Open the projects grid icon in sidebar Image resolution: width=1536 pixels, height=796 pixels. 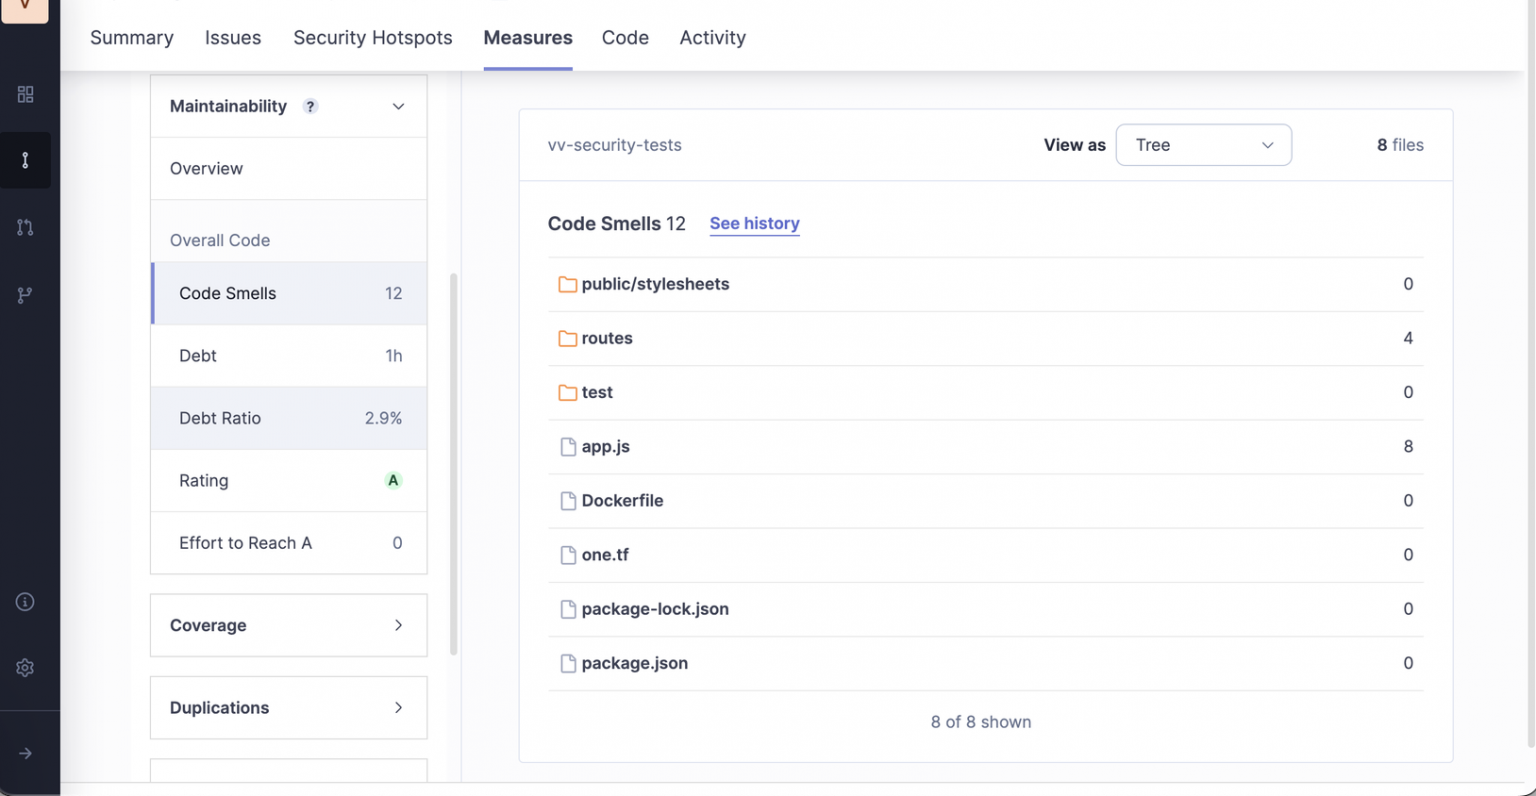(x=25, y=94)
